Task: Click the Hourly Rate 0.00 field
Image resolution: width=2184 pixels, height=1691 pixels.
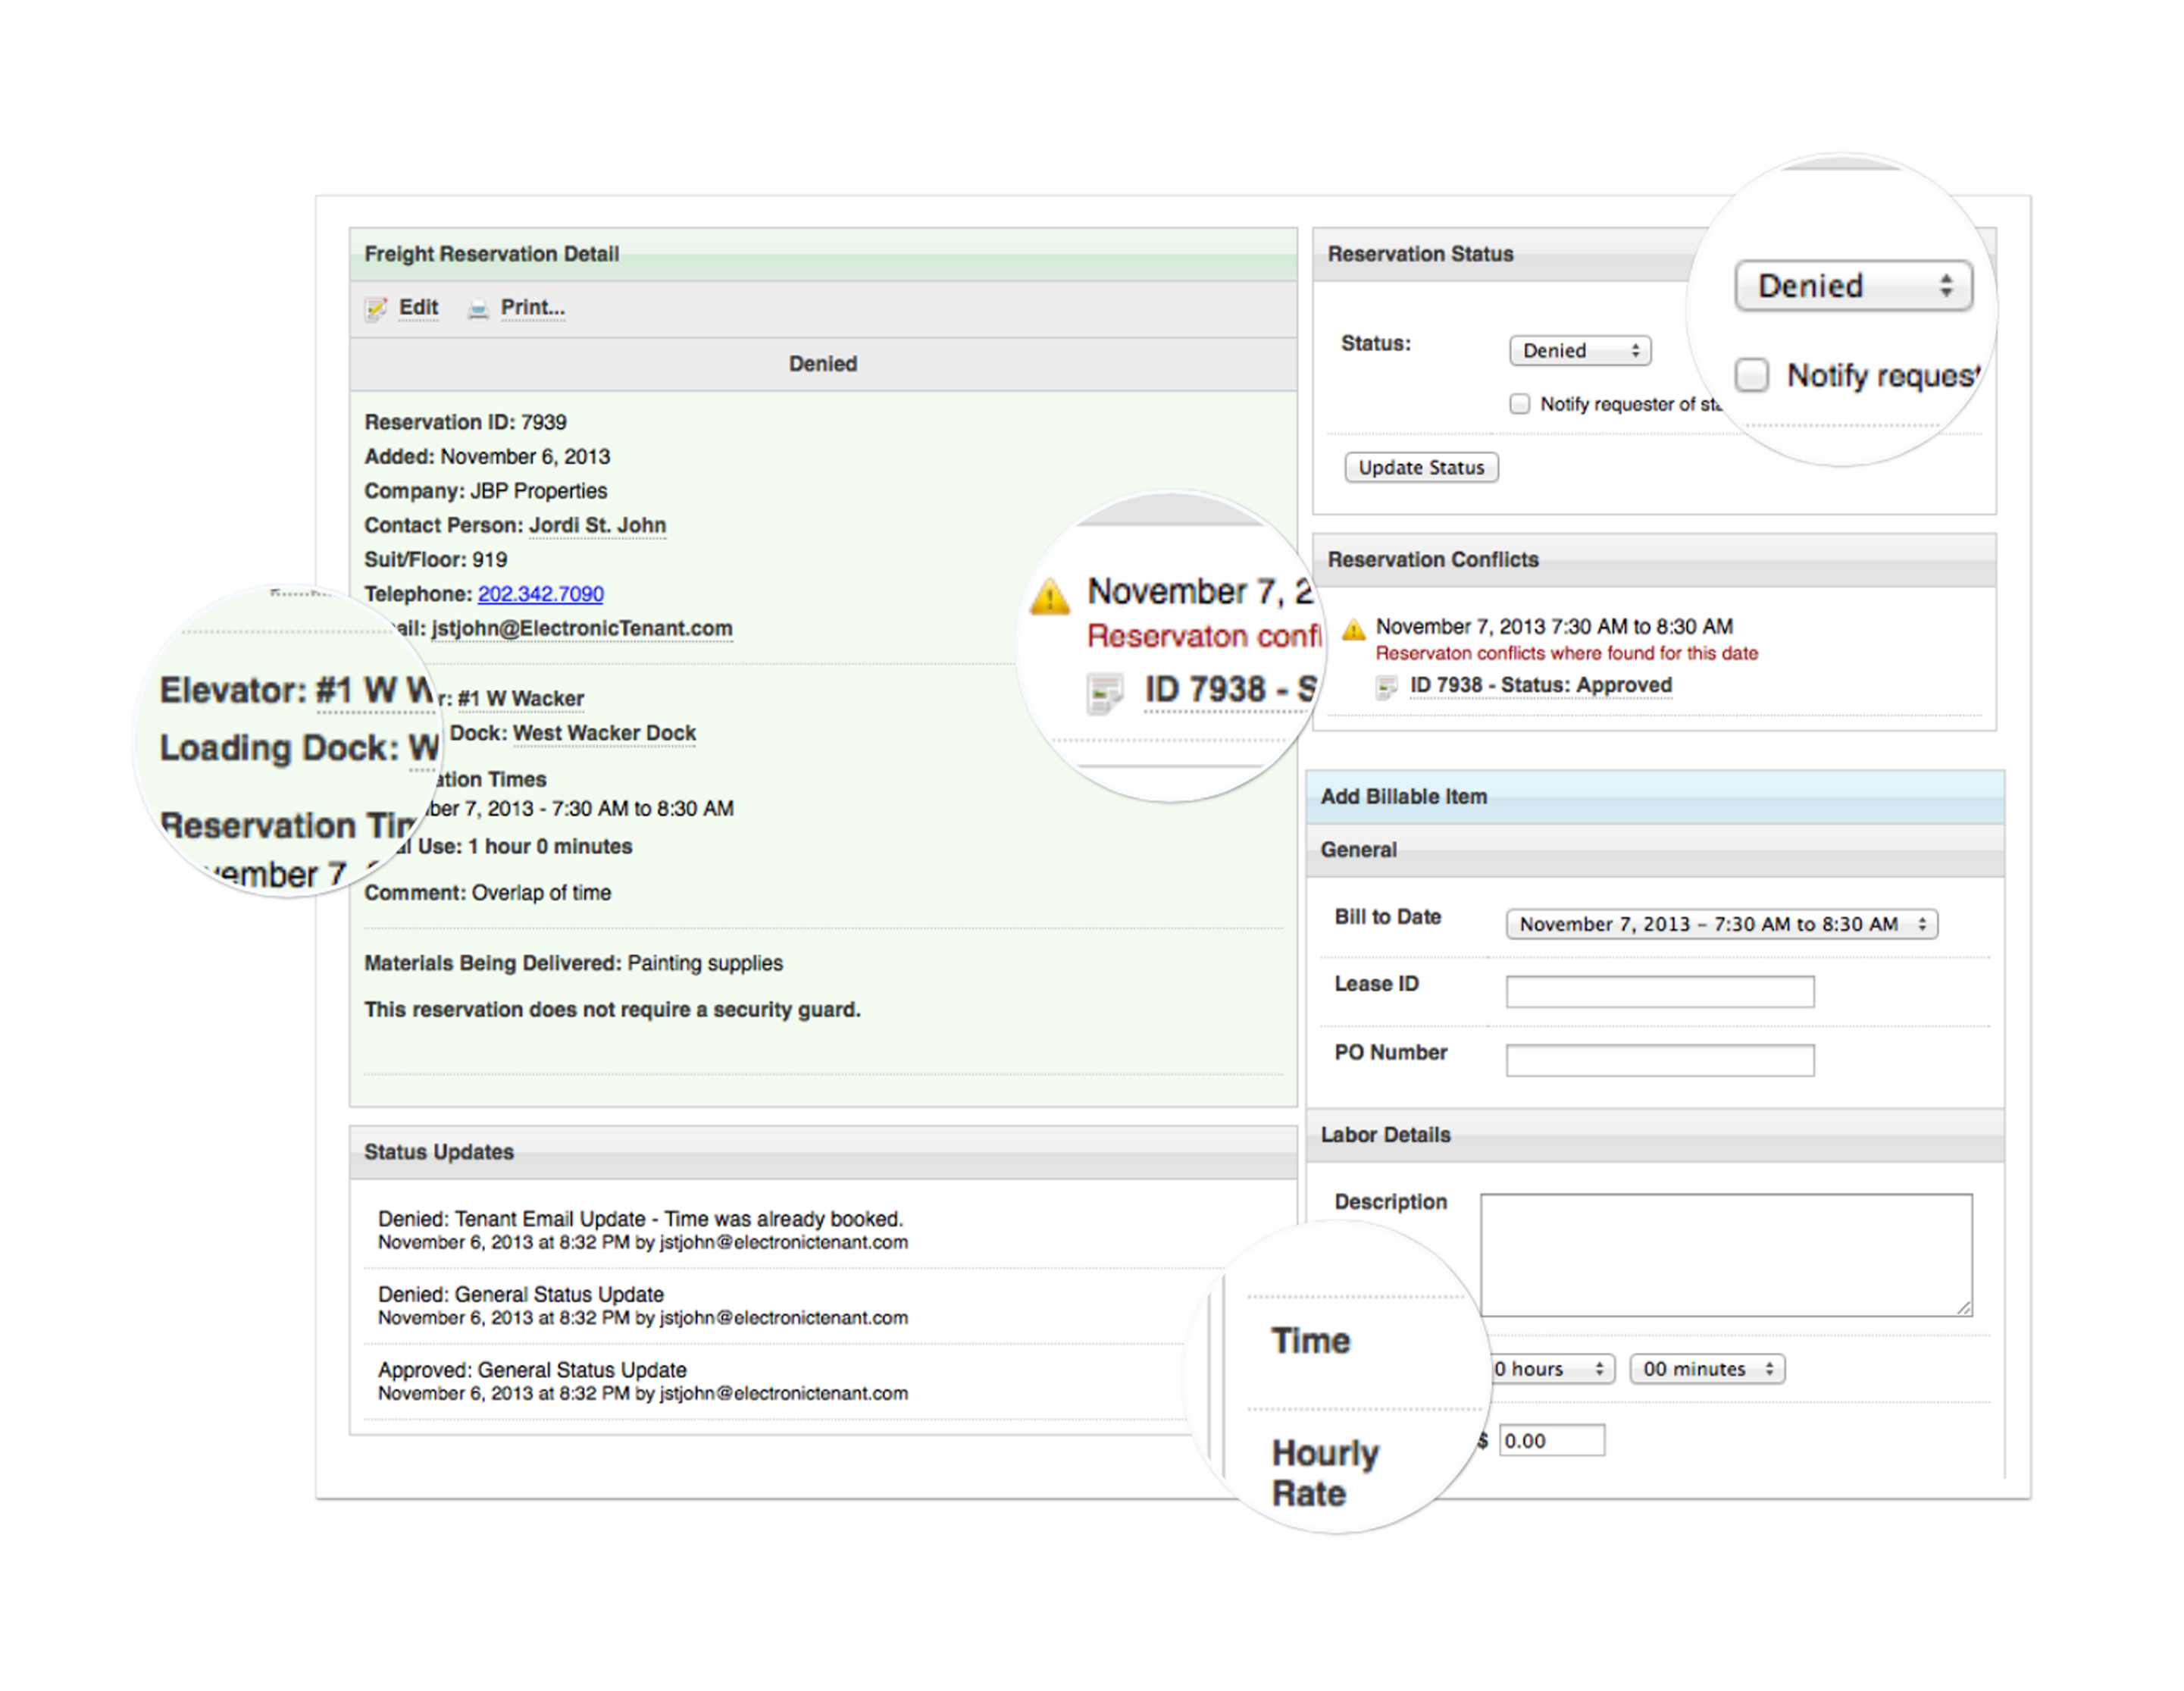Action: point(1551,1441)
